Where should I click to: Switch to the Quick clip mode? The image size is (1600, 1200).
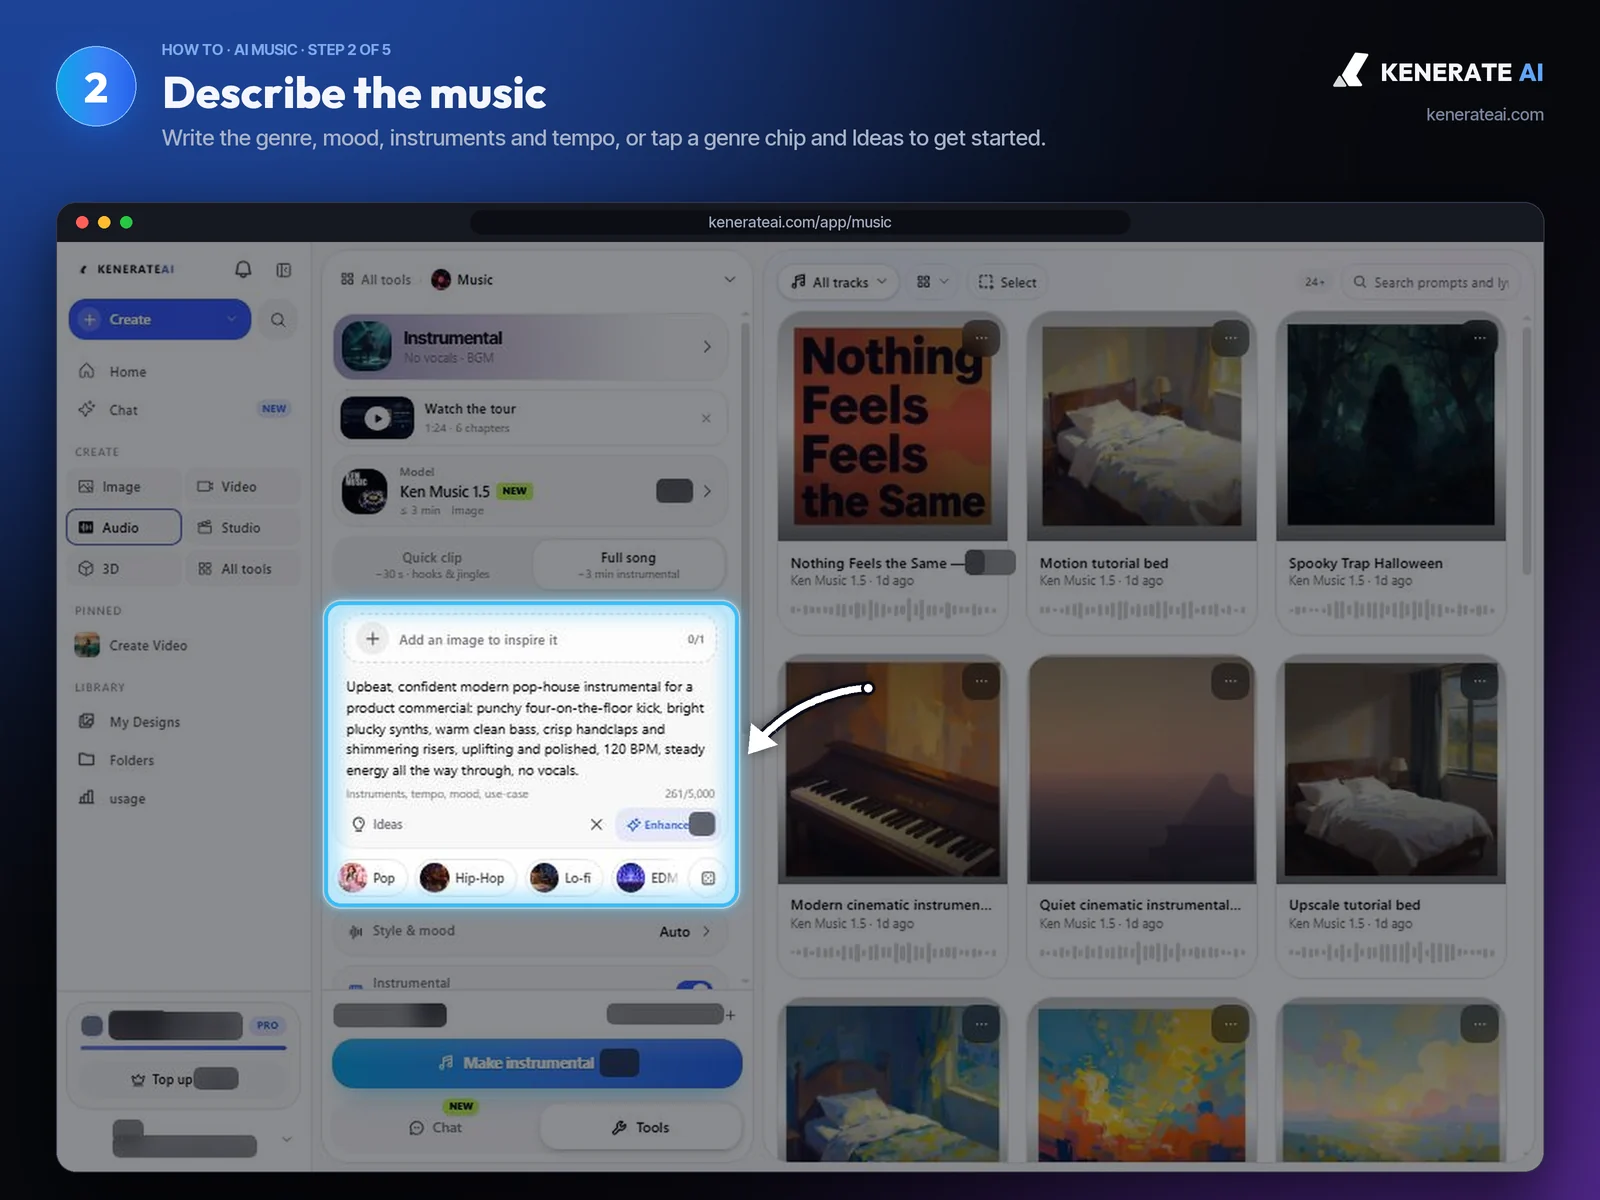coord(433,565)
